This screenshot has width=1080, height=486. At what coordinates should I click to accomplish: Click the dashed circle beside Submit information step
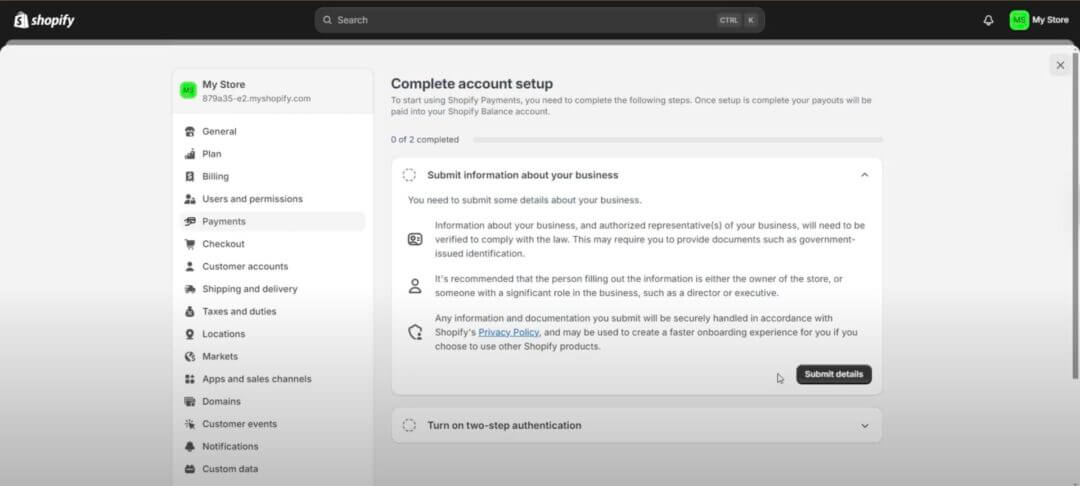click(x=409, y=175)
